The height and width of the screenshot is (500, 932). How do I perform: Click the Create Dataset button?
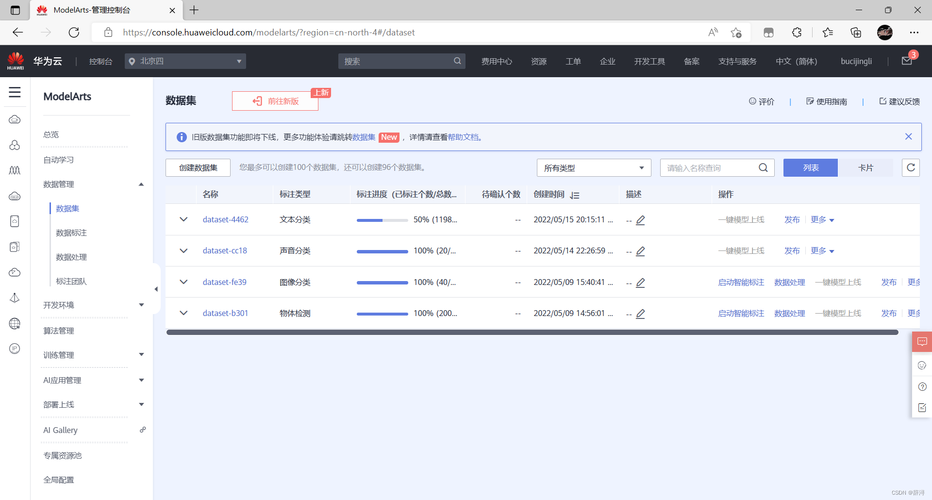[198, 168]
